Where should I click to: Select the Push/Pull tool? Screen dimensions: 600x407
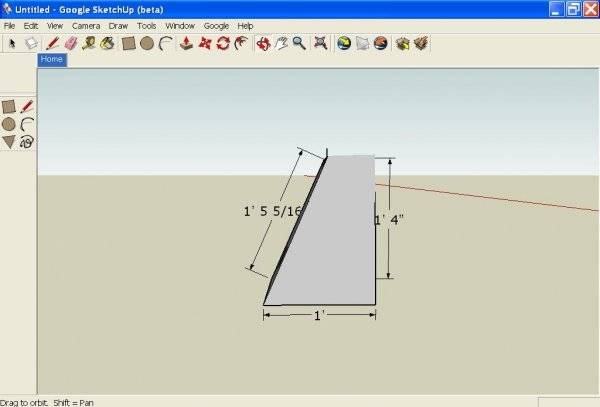186,44
